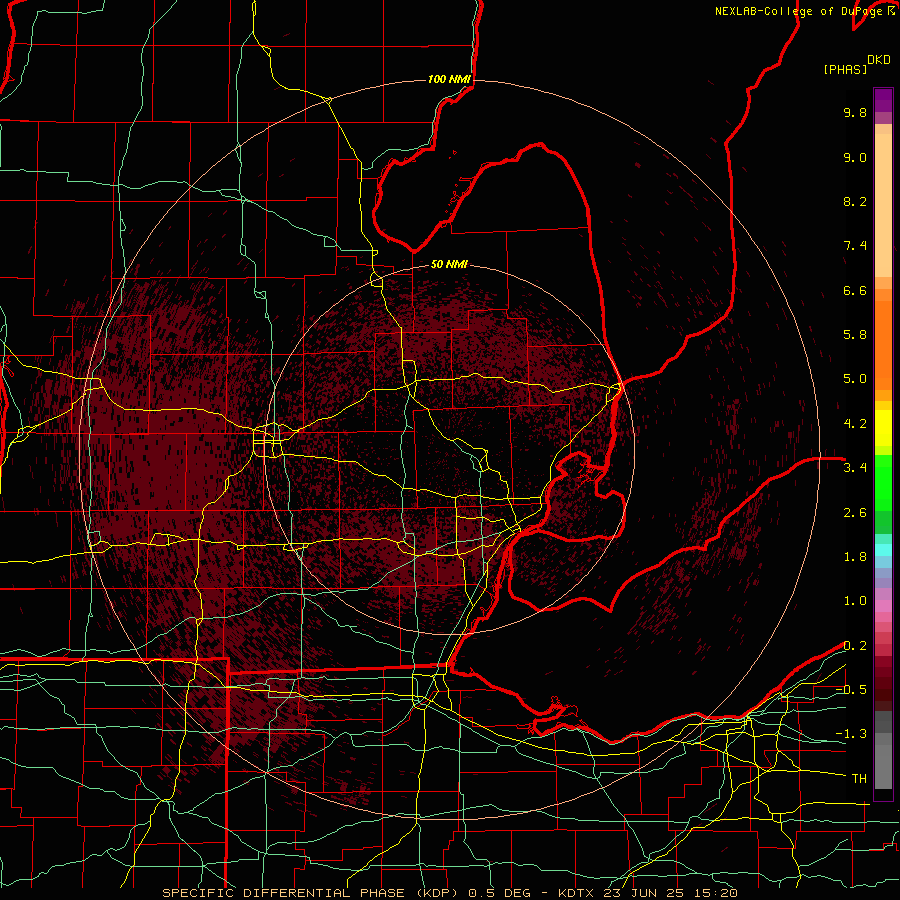Viewport: 900px width, 900px height.
Task: Click the bright green segment of color bar
Action: click(x=883, y=483)
